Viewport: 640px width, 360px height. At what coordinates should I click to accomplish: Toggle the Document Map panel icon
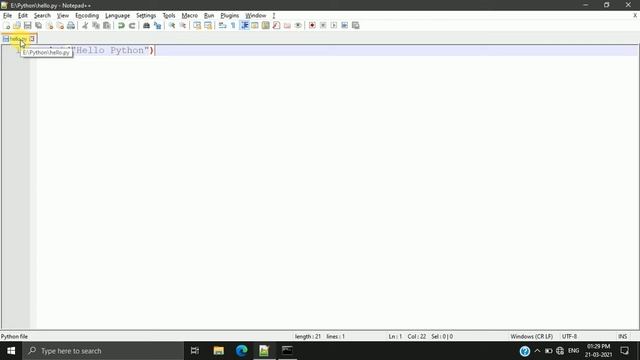(265, 25)
